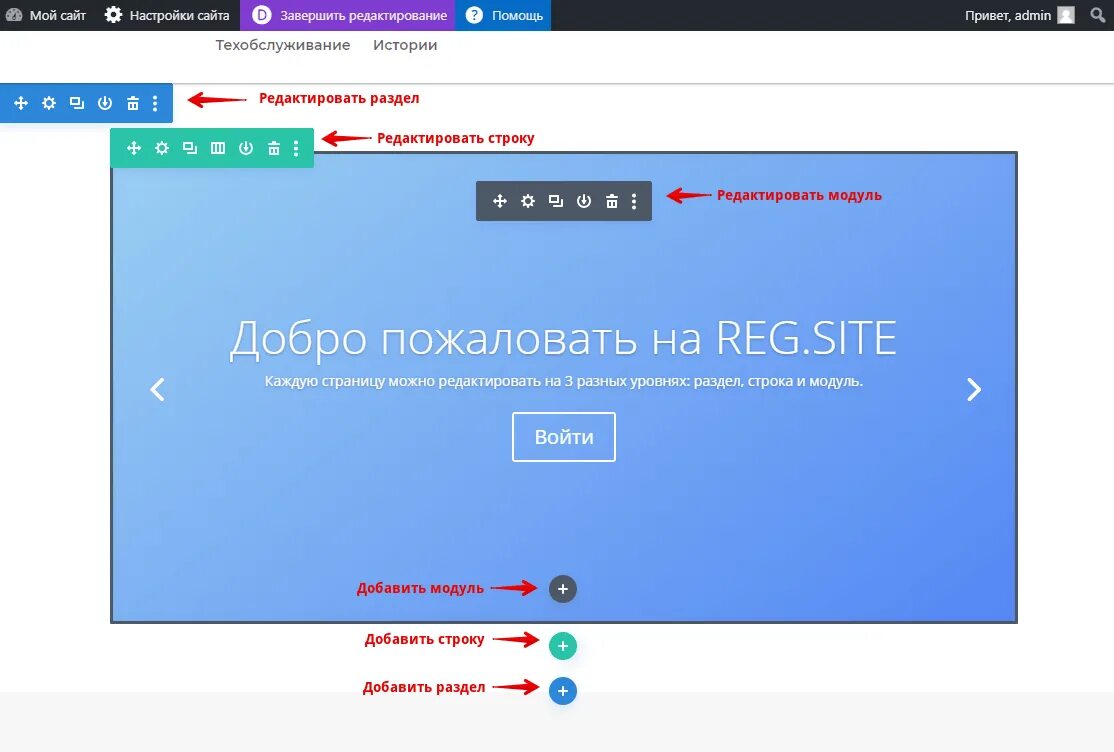Screen dimensions: 1114x752
Task: Add a module with dark plus button
Action: (563, 589)
